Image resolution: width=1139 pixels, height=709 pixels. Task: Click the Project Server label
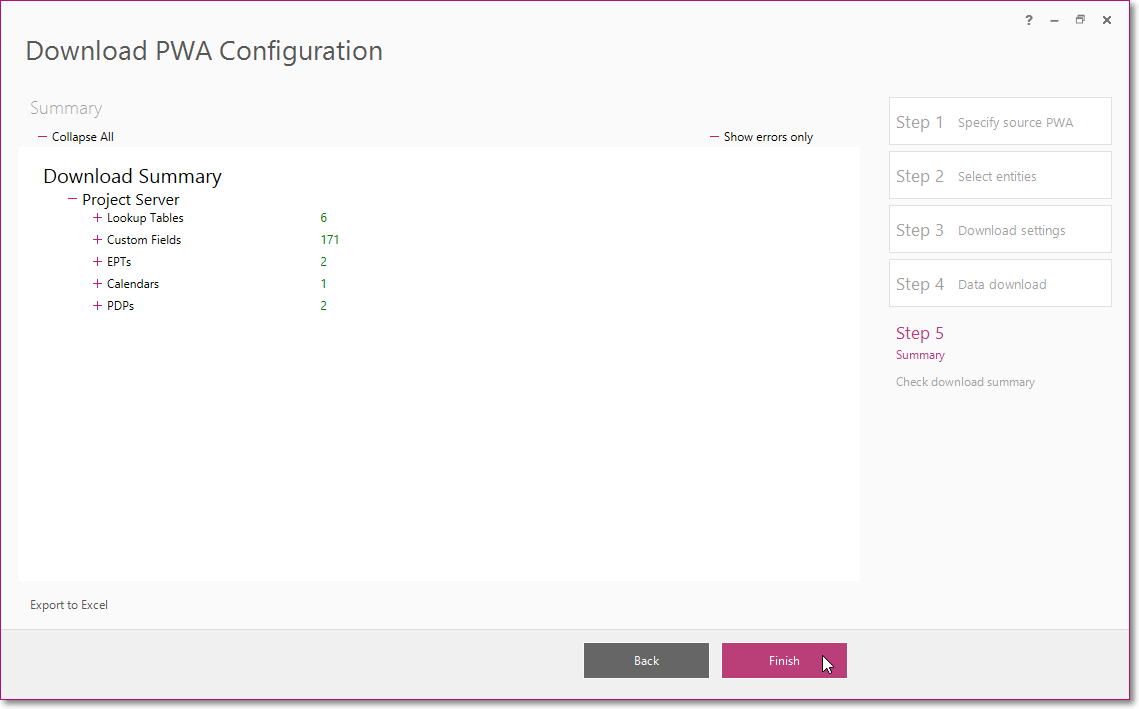(131, 200)
